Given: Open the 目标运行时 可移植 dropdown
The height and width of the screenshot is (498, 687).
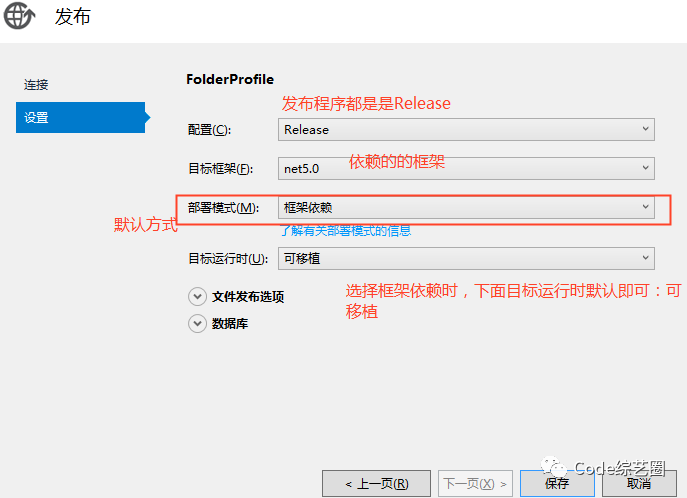Looking at the screenshot, I should 466,258.
